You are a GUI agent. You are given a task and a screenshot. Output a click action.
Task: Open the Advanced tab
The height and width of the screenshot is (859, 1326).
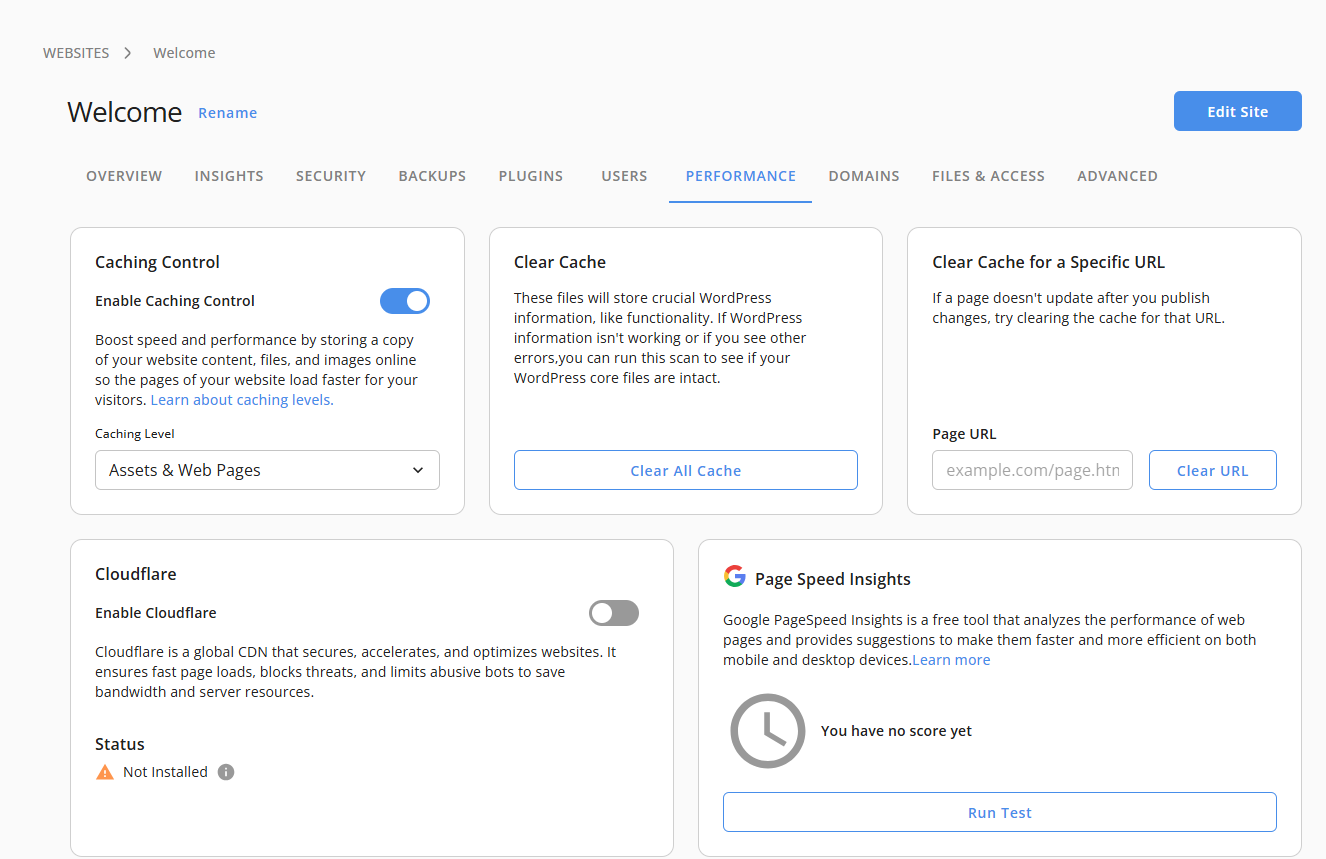(x=1117, y=176)
